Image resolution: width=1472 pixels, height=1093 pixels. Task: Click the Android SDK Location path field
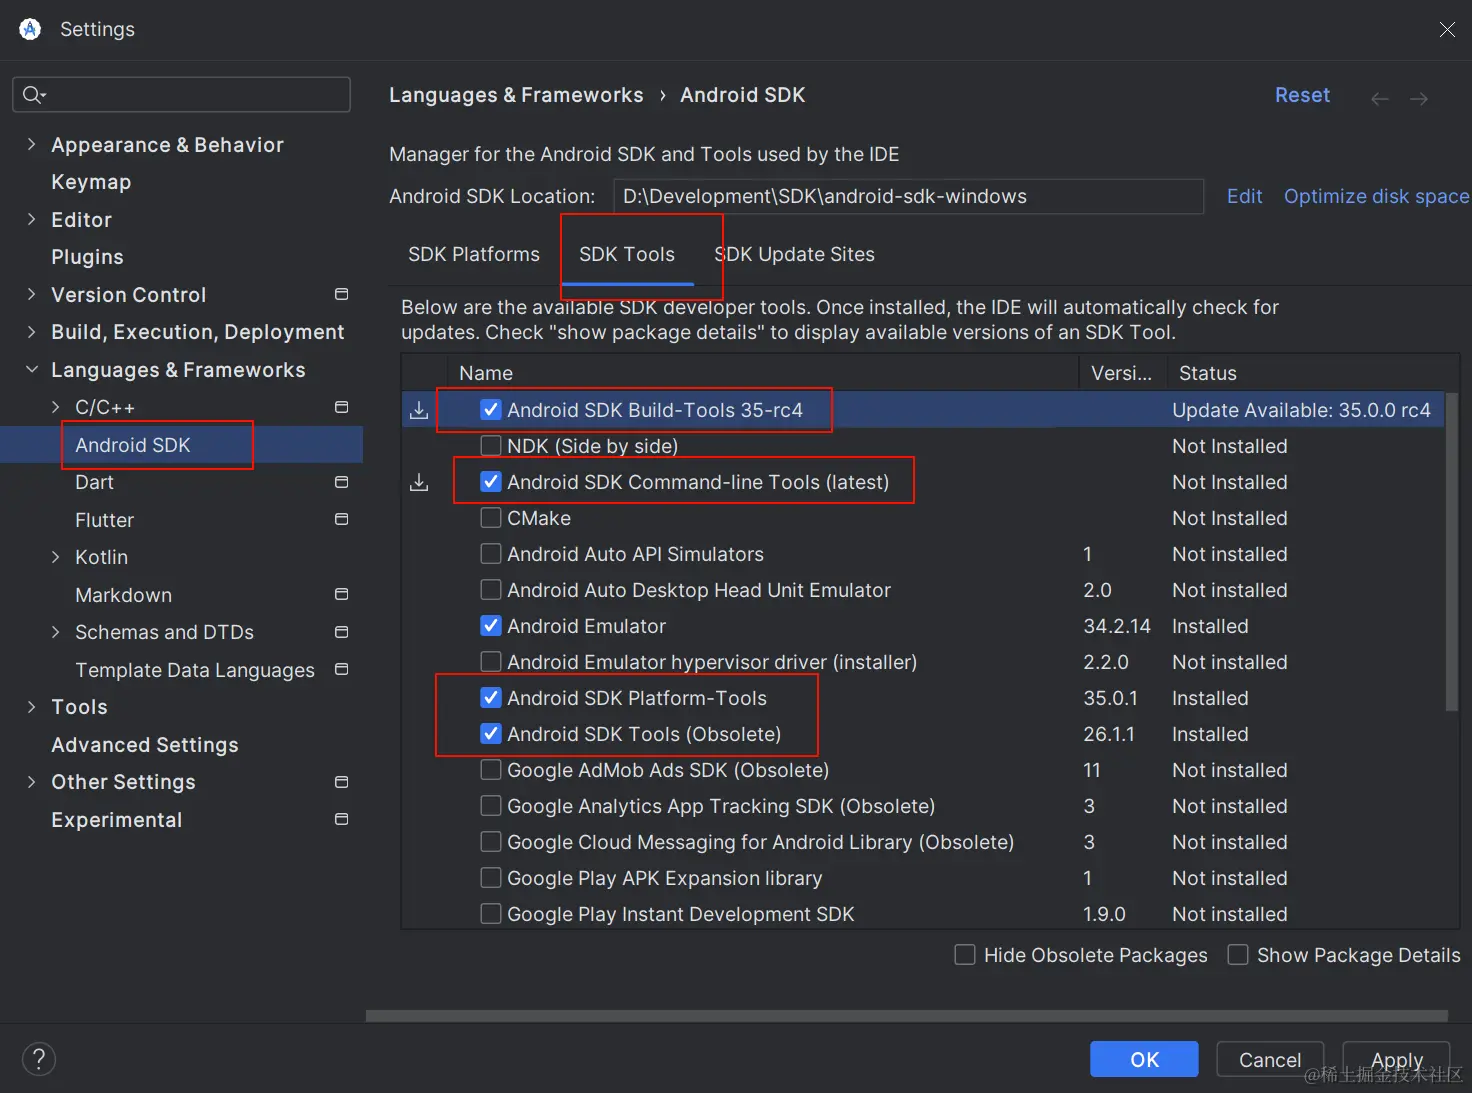(x=907, y=196)
